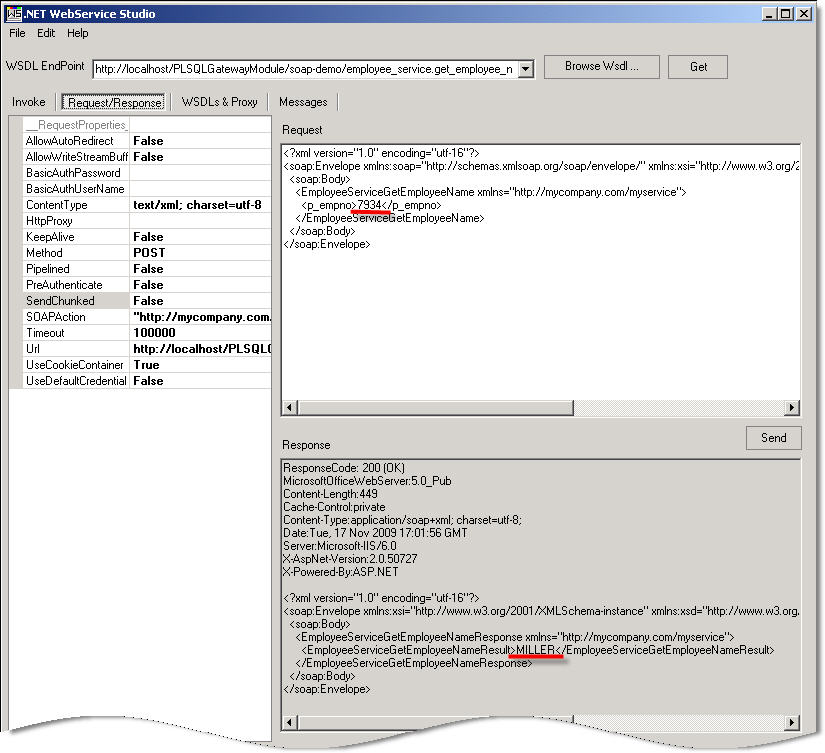Click the Browse Wsdl button
825x753 pixels.
click(x=601, y=67)
